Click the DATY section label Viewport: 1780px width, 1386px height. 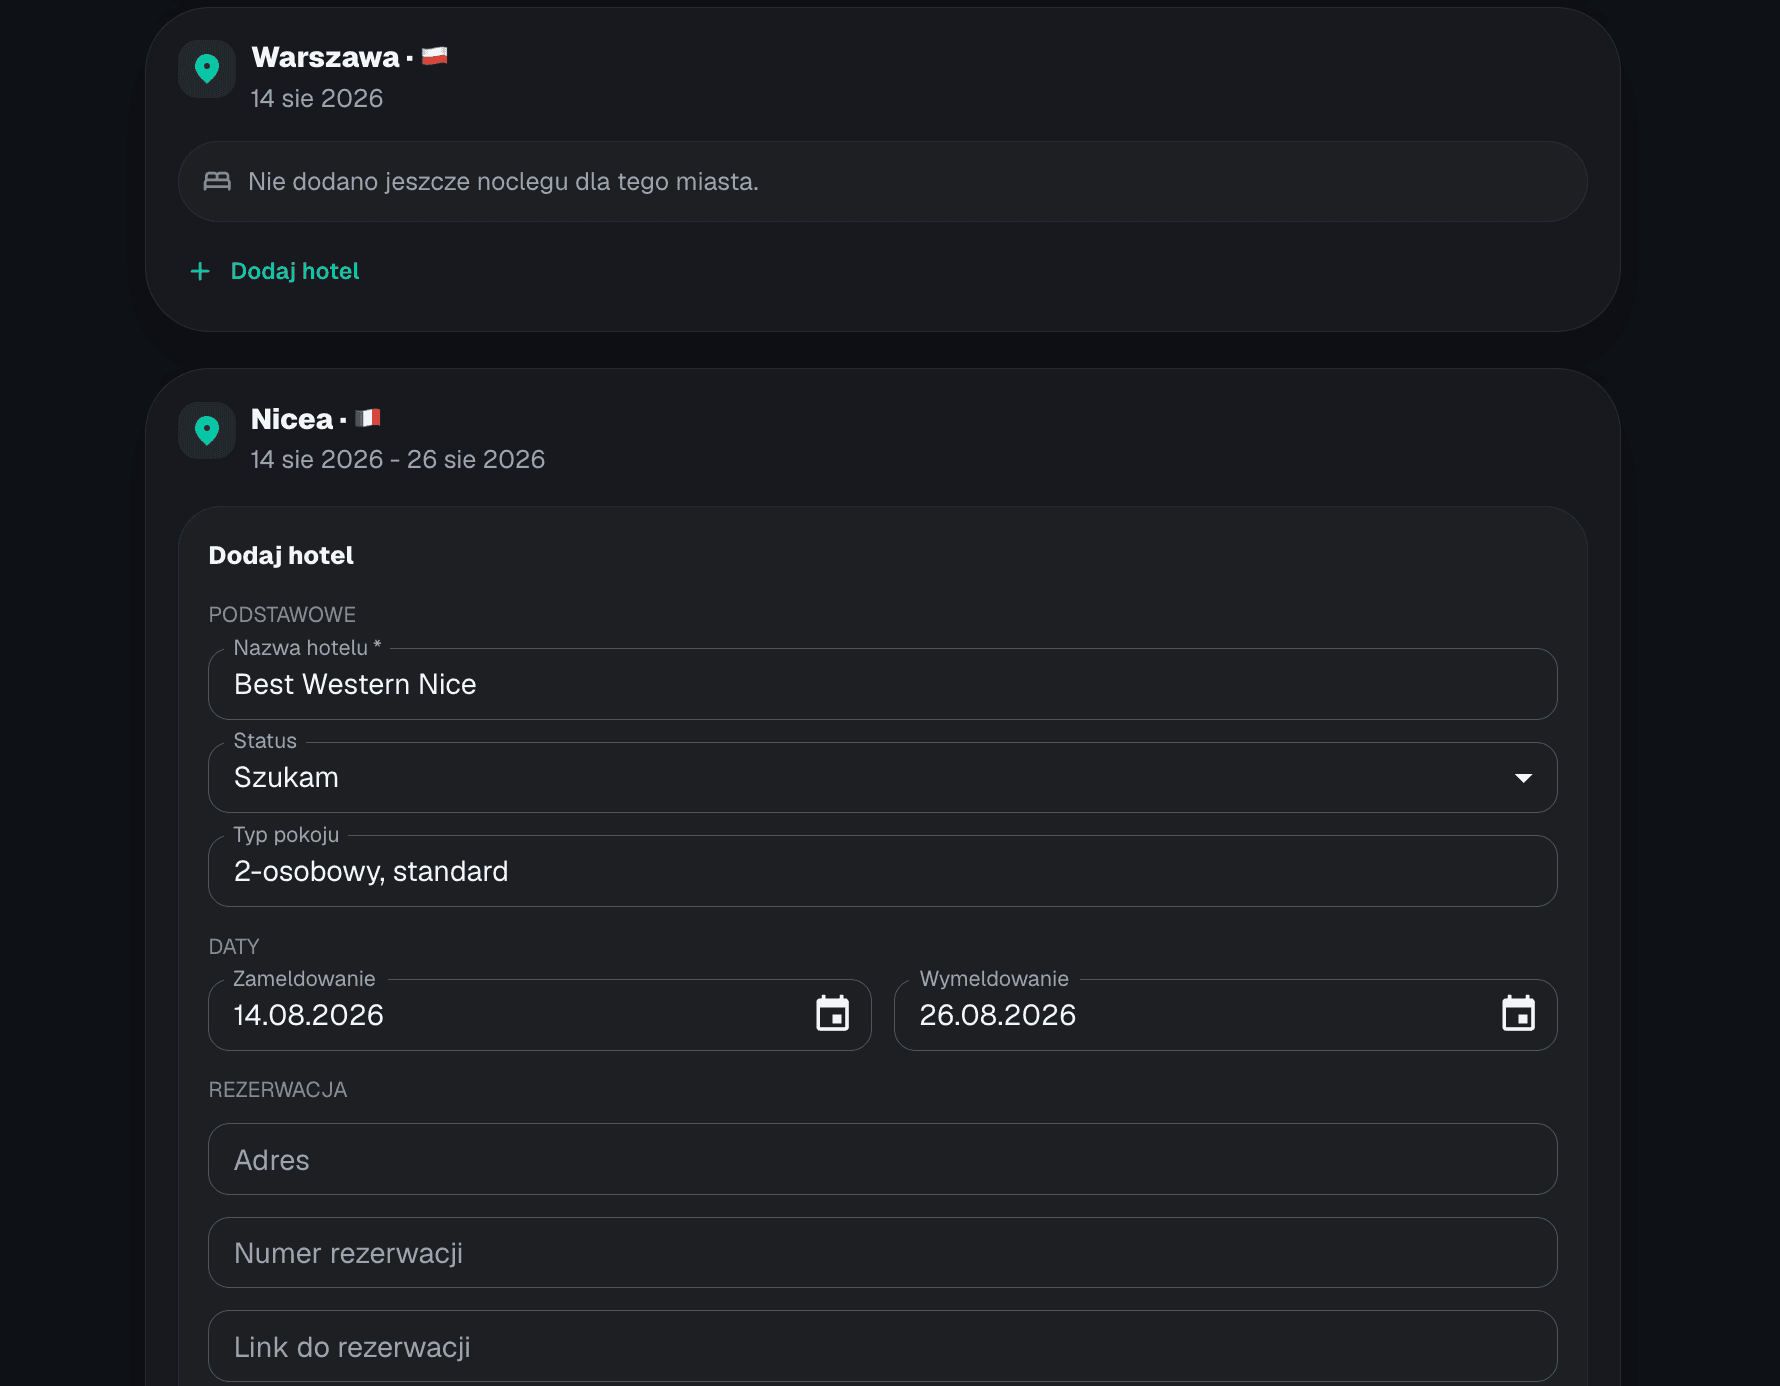pyautogui.click(x=234, y=947)
